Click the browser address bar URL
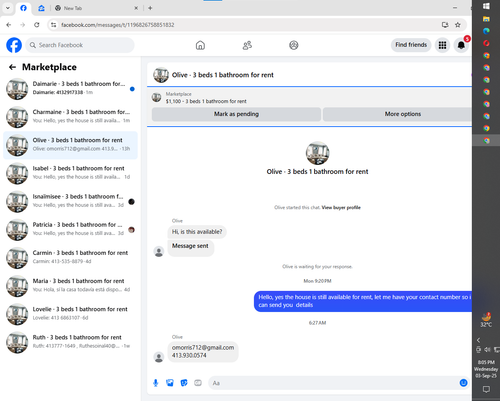The width and height of the screenshot is (500, 401). pyautogui.click(x=118, y=25)
